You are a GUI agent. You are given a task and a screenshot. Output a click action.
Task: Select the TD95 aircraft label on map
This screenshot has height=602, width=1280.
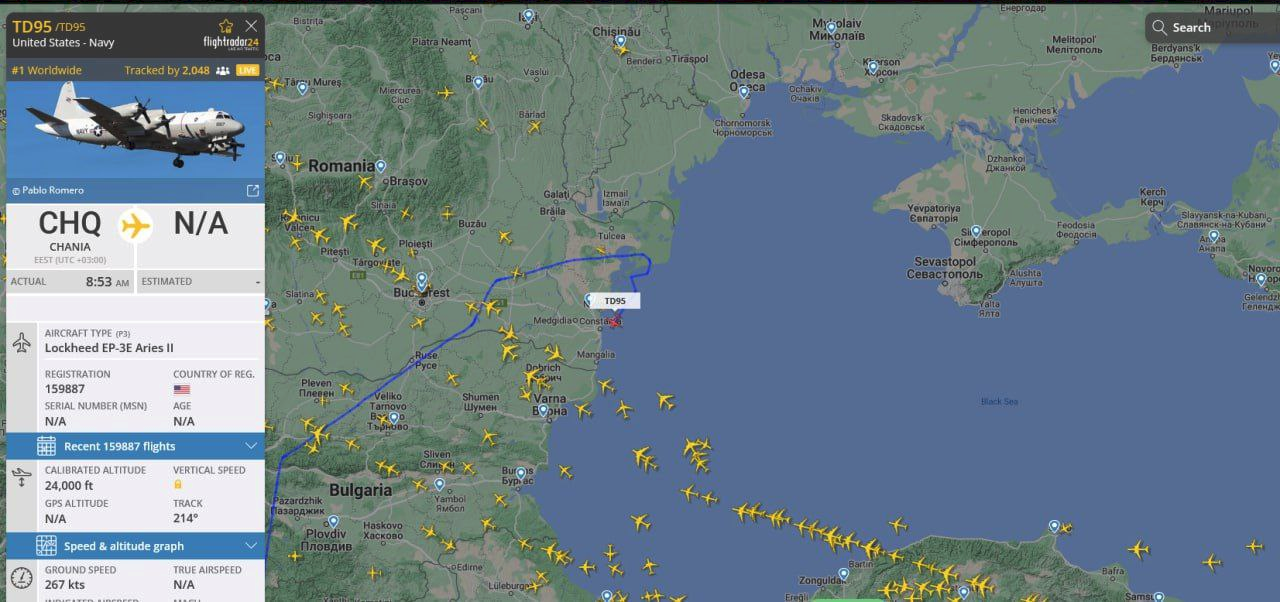tap(615, 301)
